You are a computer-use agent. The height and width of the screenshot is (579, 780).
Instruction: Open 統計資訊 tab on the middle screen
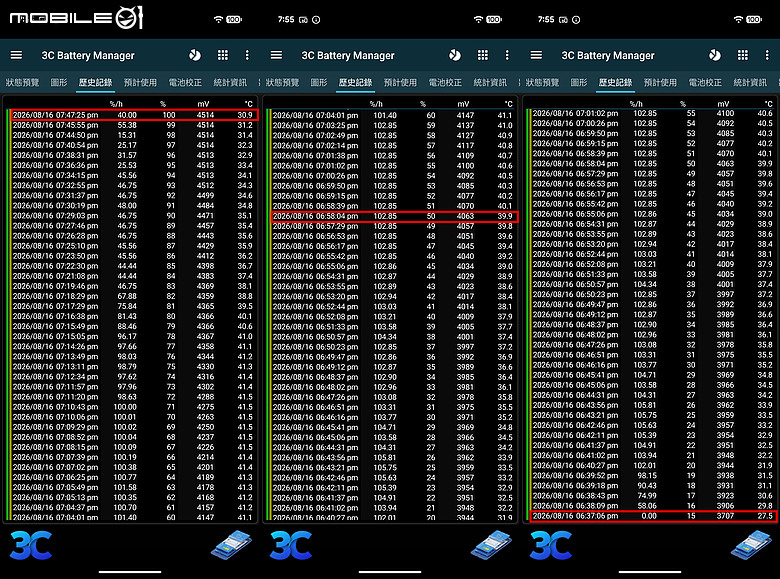pos(490,82)
